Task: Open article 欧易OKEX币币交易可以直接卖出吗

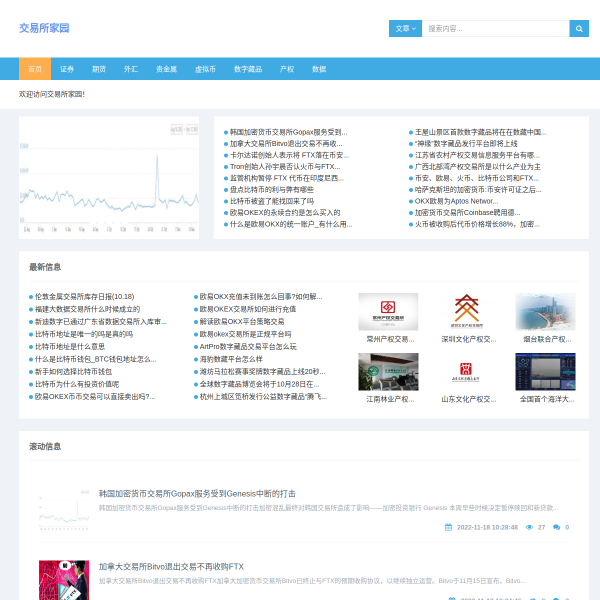Action: point(95,397)
